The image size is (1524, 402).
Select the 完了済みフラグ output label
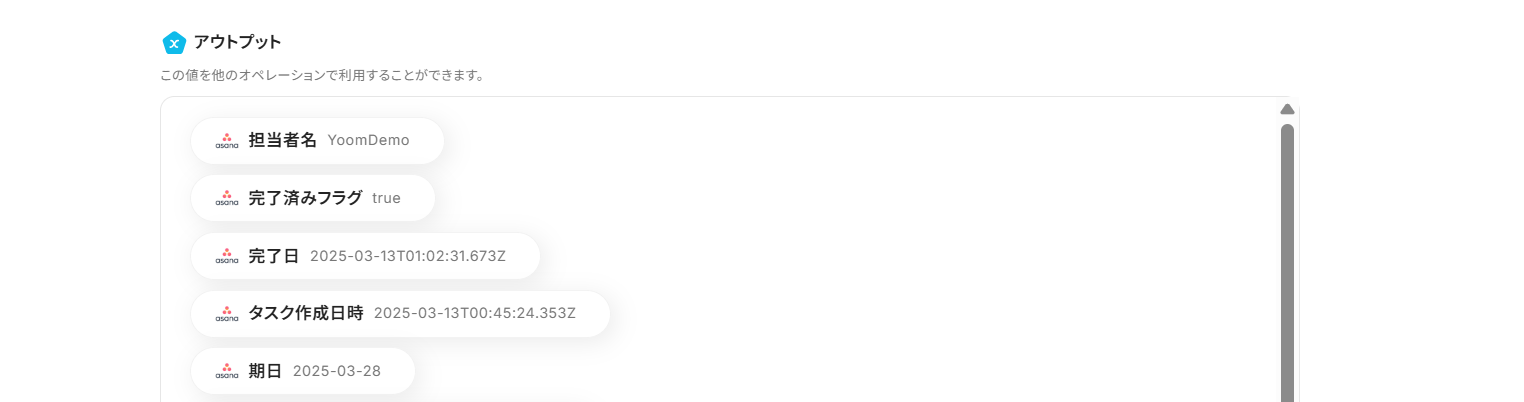pos(305,198)
